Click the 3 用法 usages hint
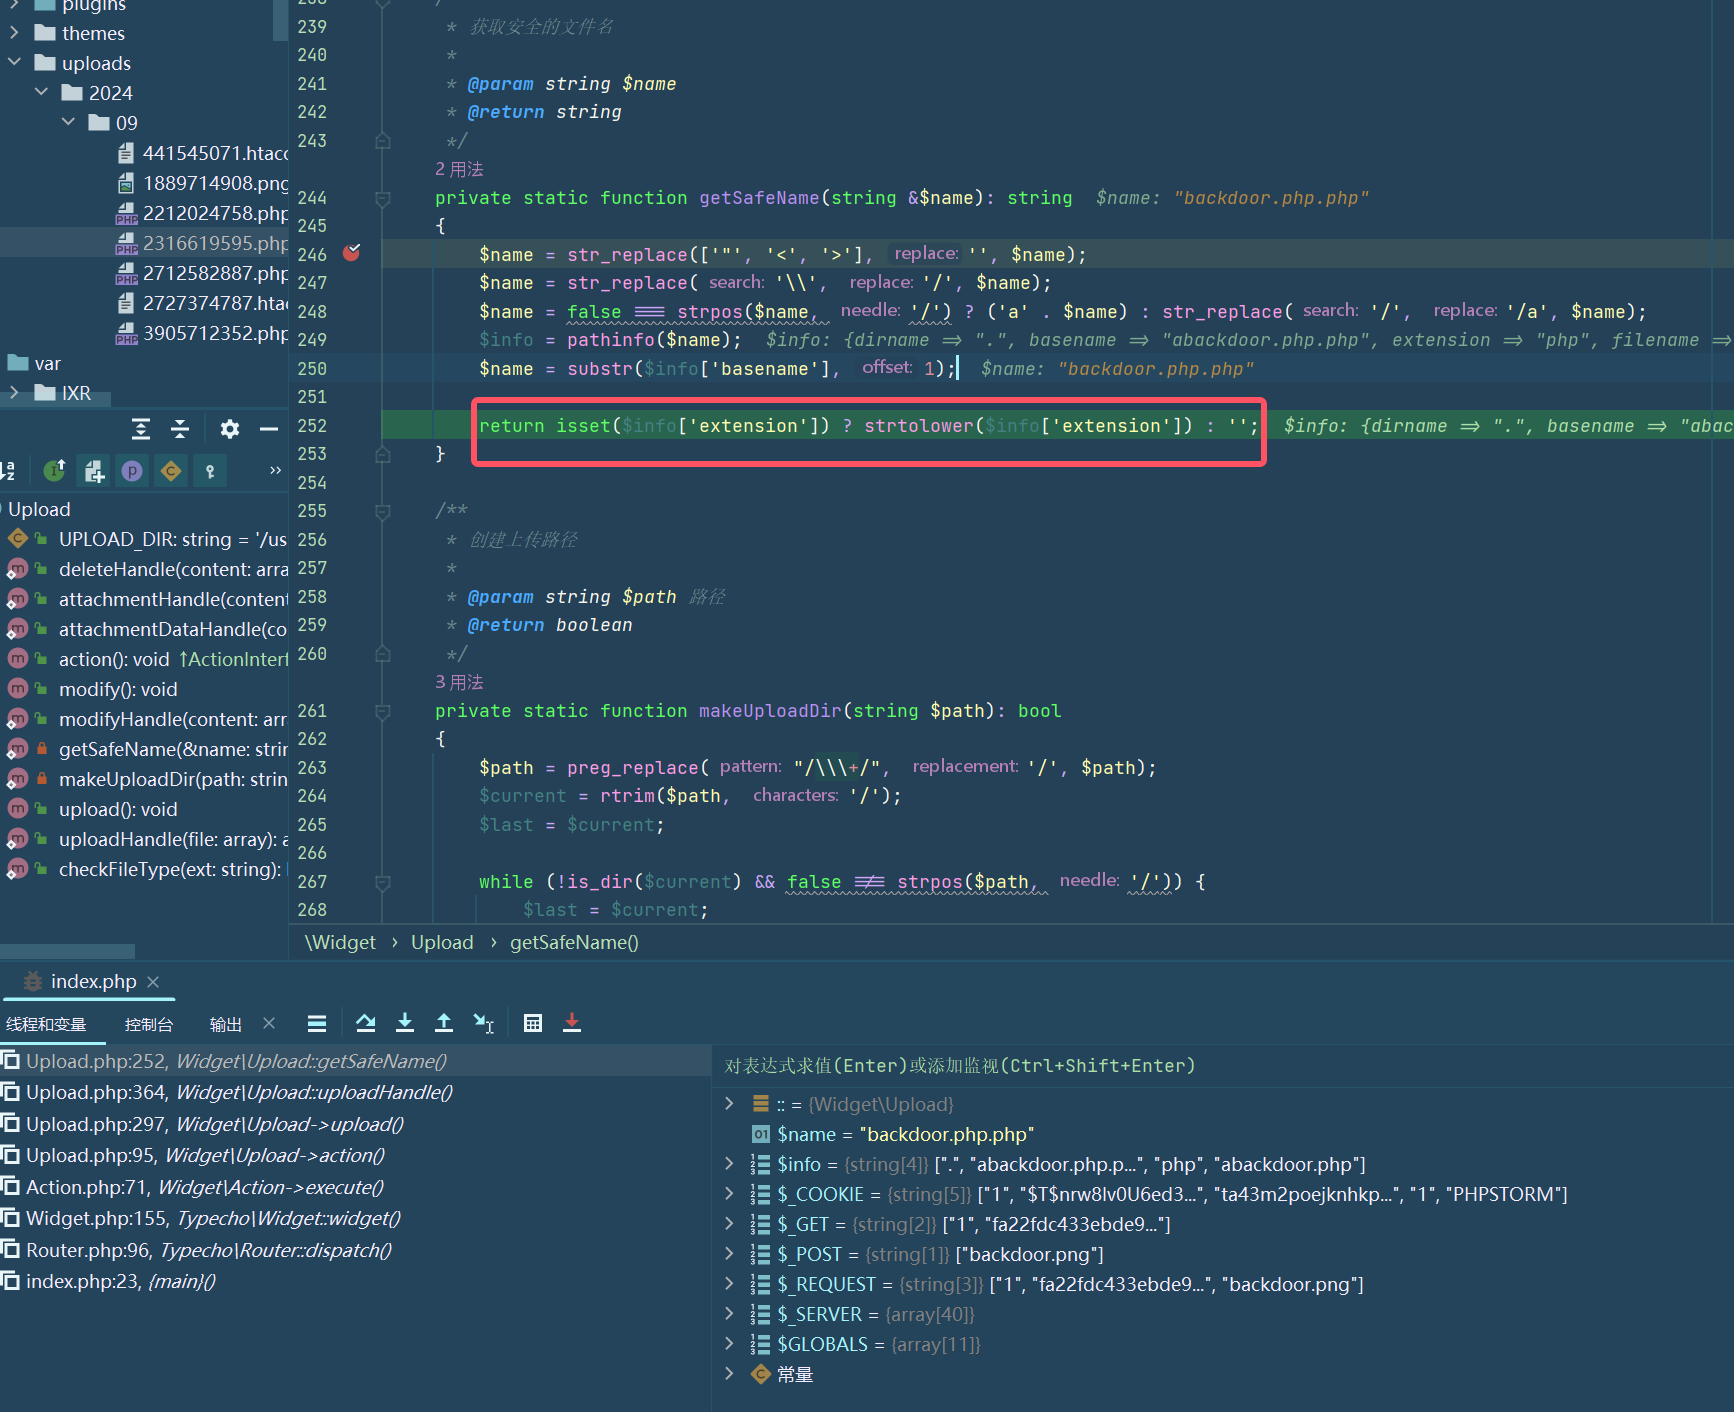Viewport: 1734px width, 1412px height. pyautogui.click(x=459, y=682)
